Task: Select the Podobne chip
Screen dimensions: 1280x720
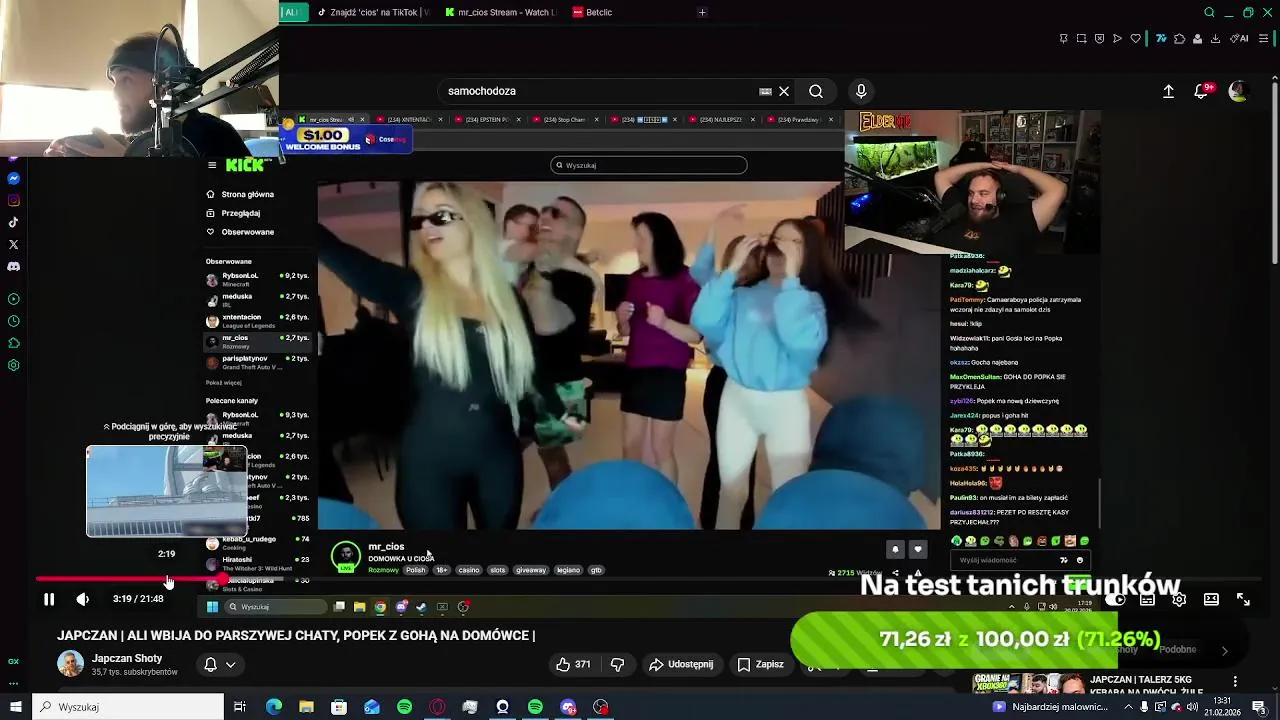Action: pyautogui.click(x=1177, y=650)
